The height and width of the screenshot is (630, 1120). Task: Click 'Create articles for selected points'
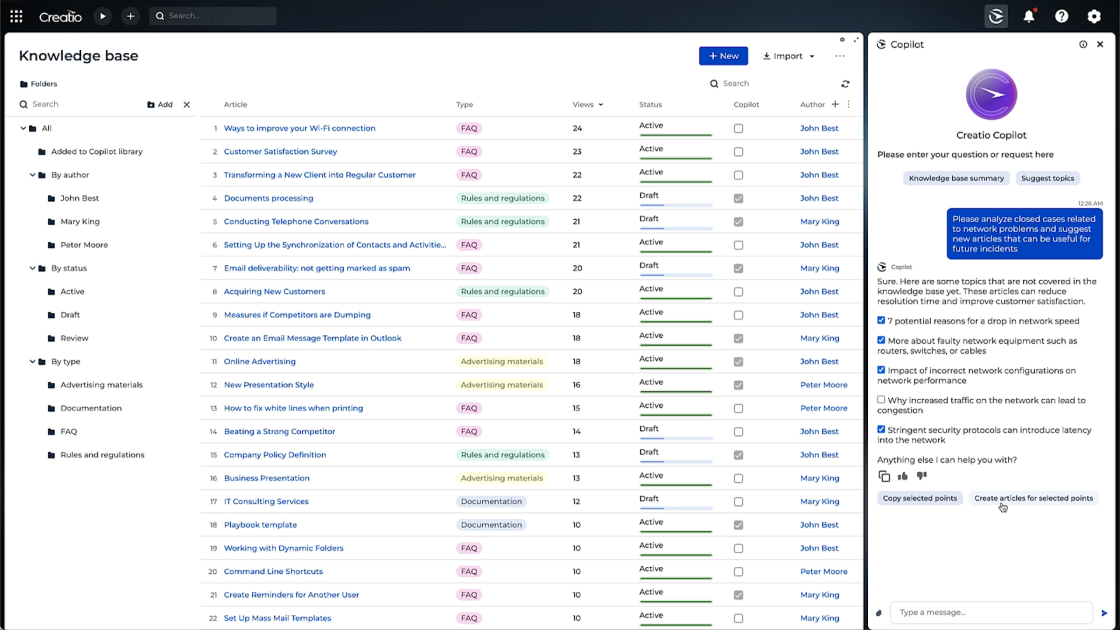(x=1033, y=498)
